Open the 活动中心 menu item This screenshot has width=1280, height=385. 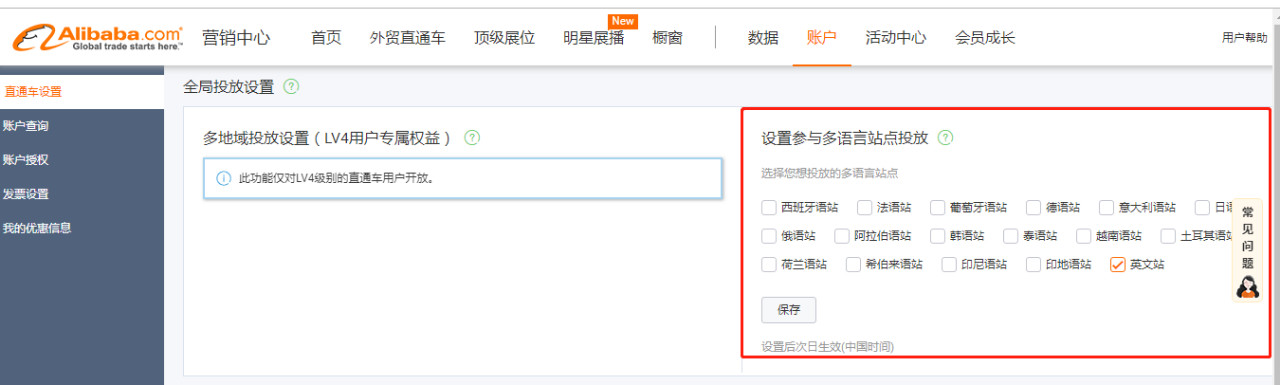click(895, 38)
